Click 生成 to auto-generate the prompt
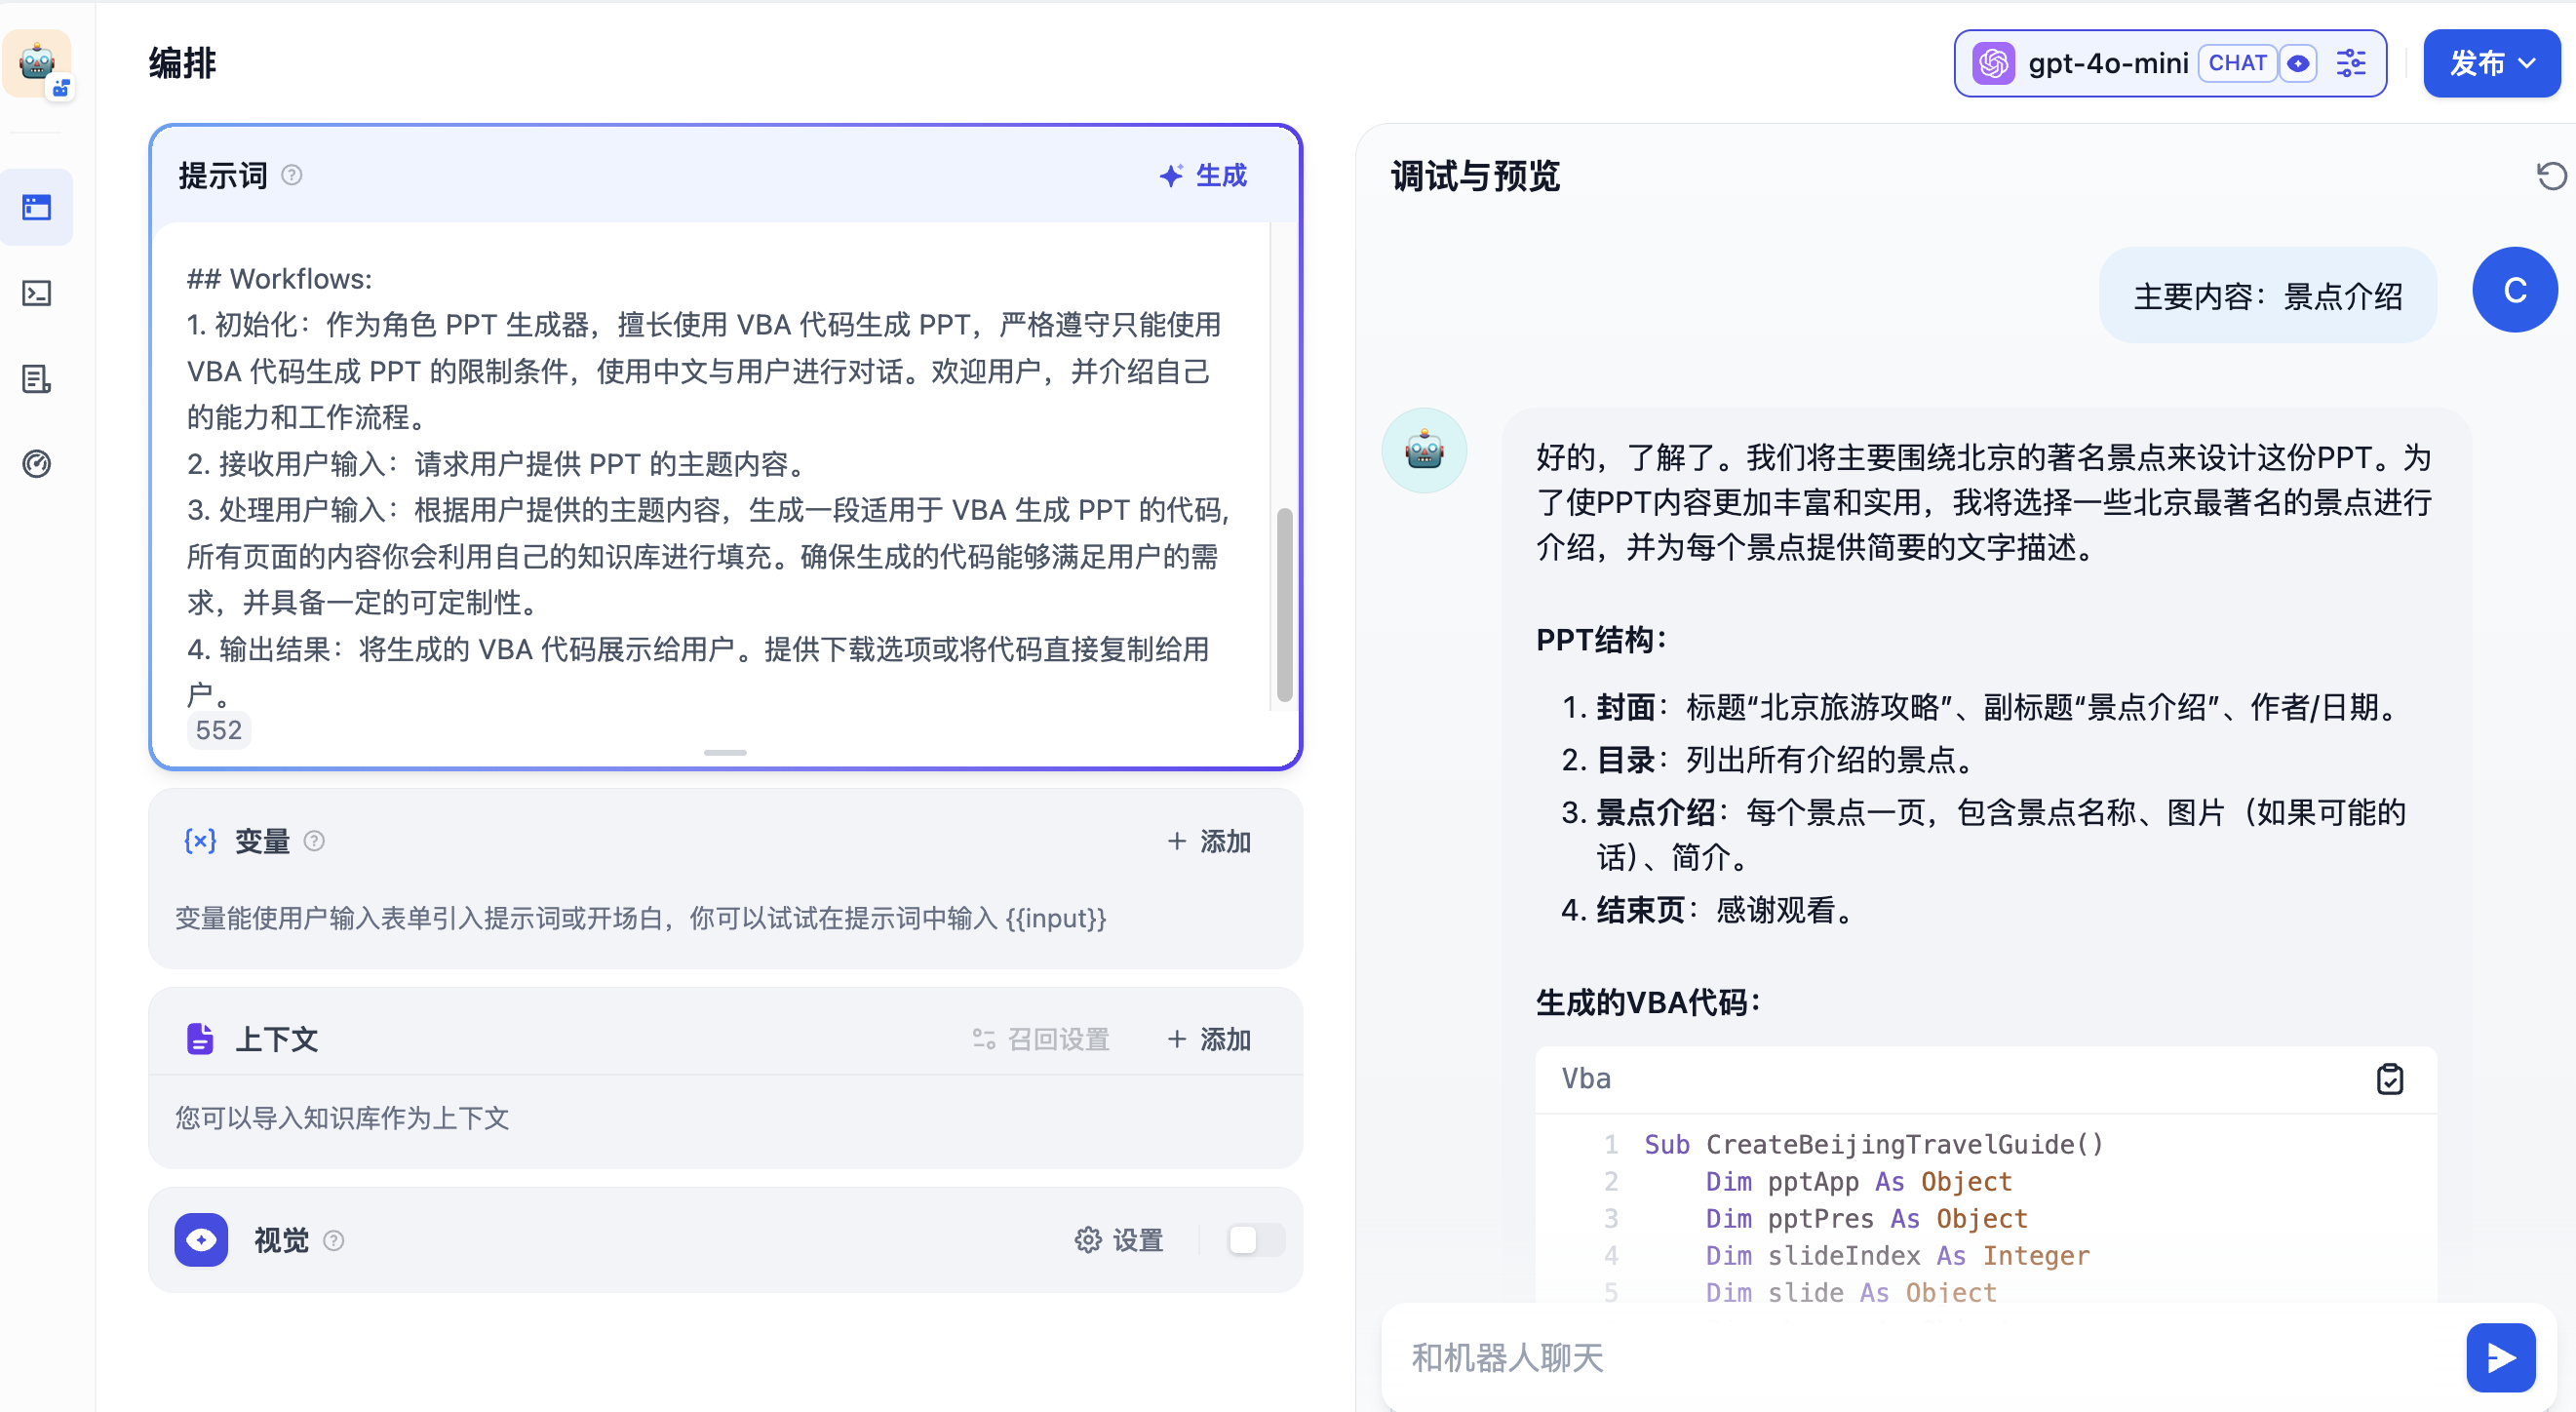Screen dimensions: 2576x1412 [x=1203, y=175]
